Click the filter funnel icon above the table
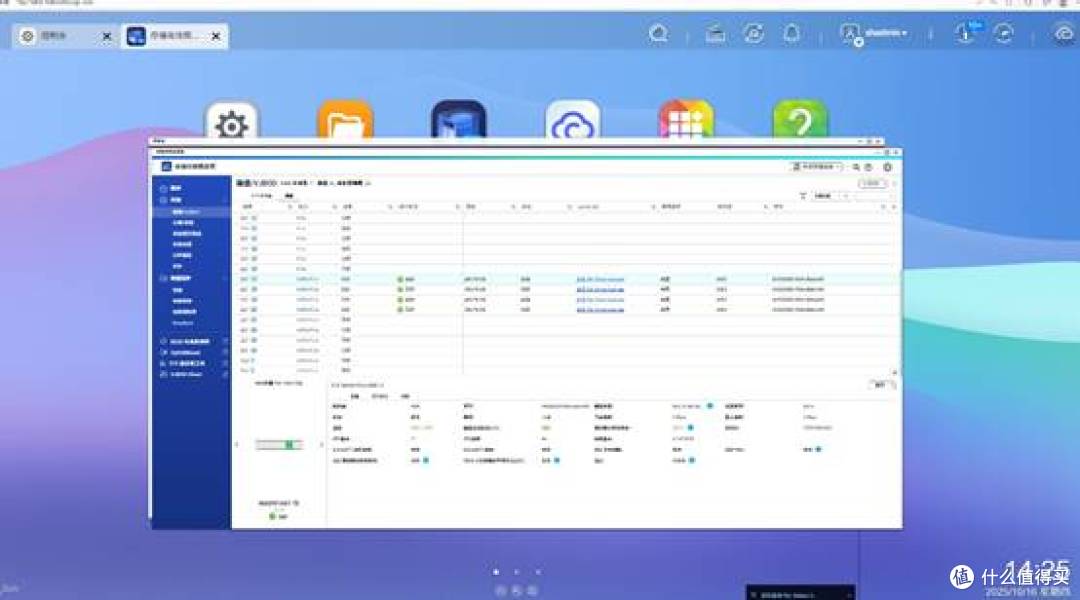The width and height of the screenshot is (1080, 600). 802,196
